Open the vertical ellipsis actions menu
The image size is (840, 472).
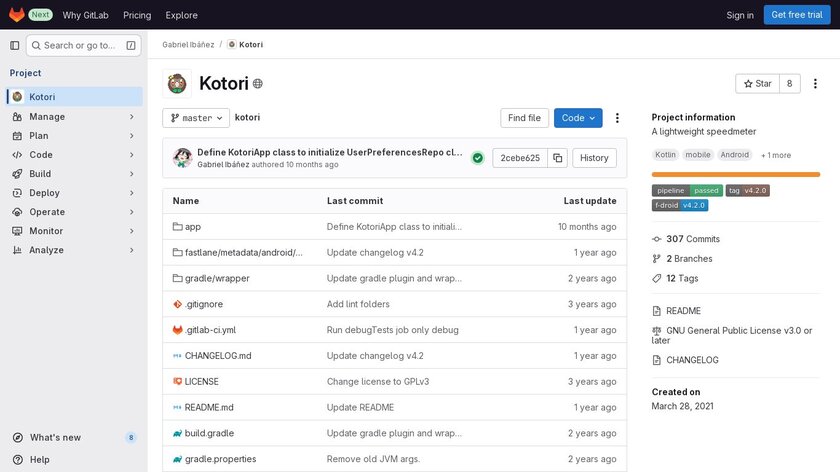pos(617,118)
